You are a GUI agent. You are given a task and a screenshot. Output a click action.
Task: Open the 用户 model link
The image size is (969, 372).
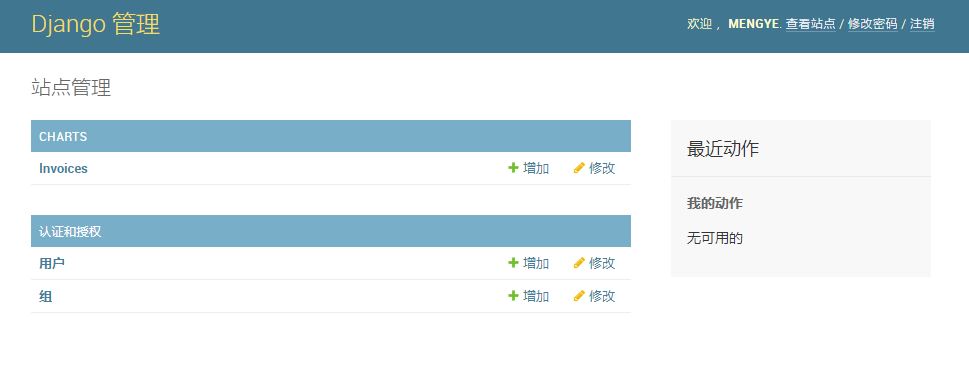point(52,263)
